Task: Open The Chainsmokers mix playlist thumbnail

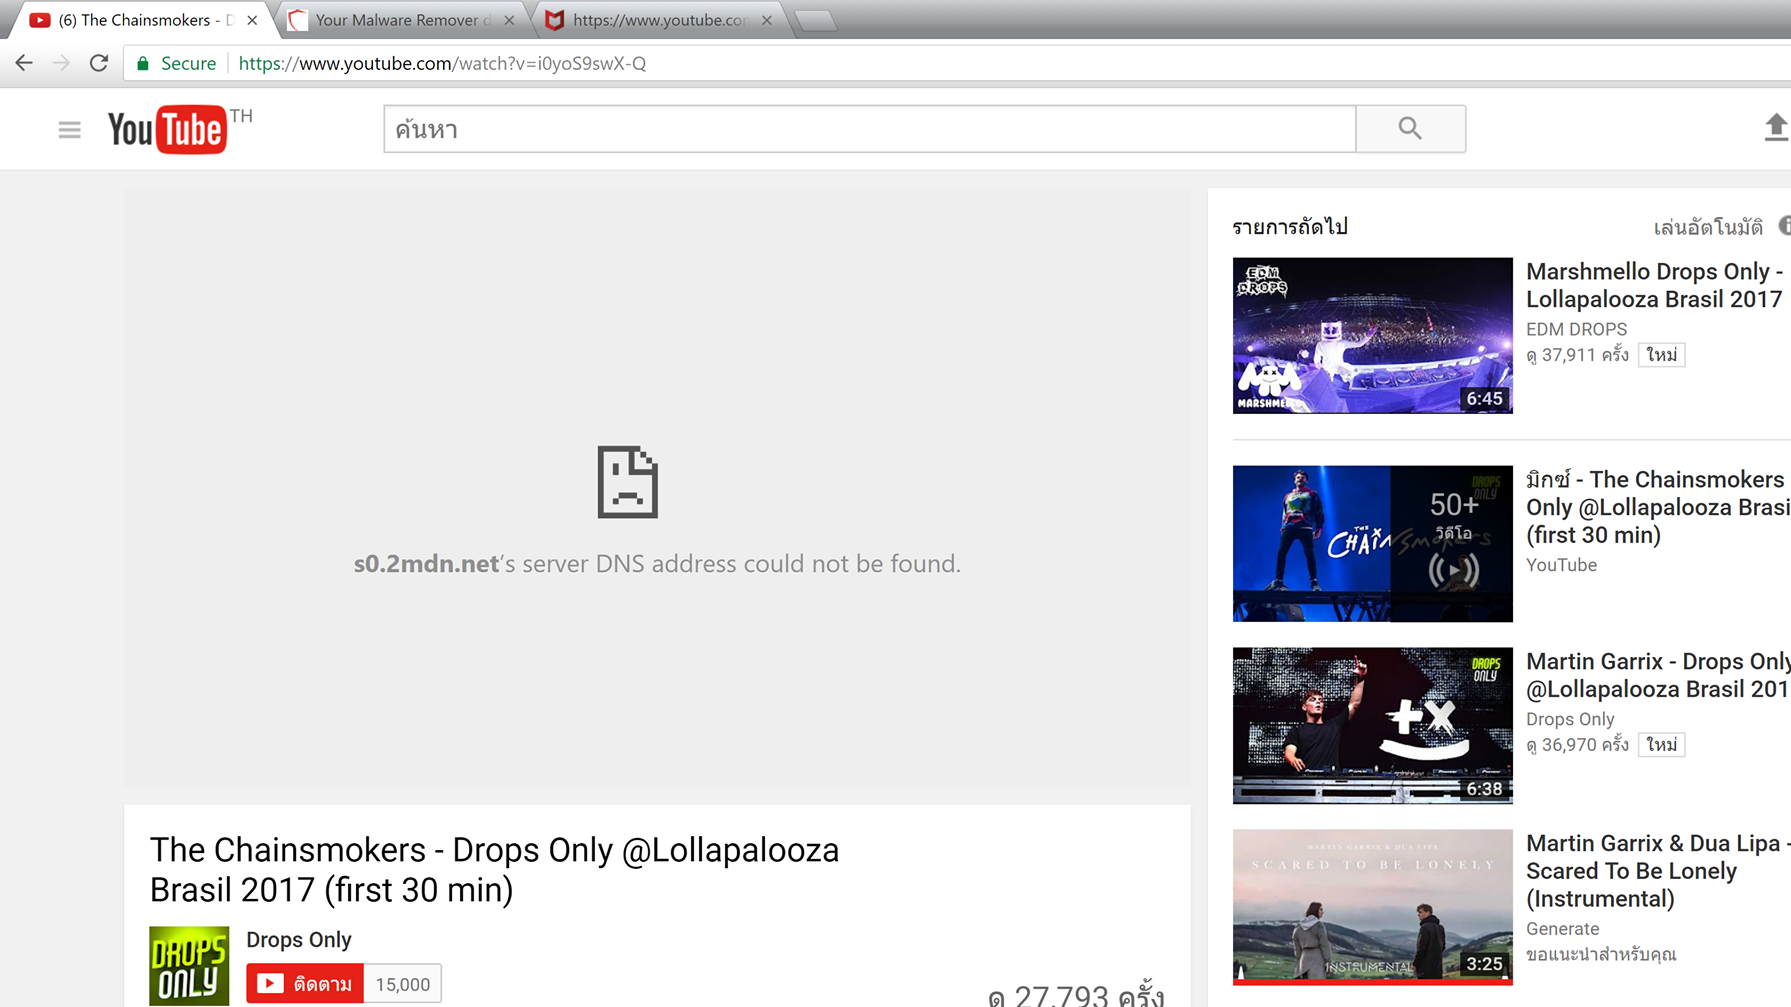Action: 1372,543
